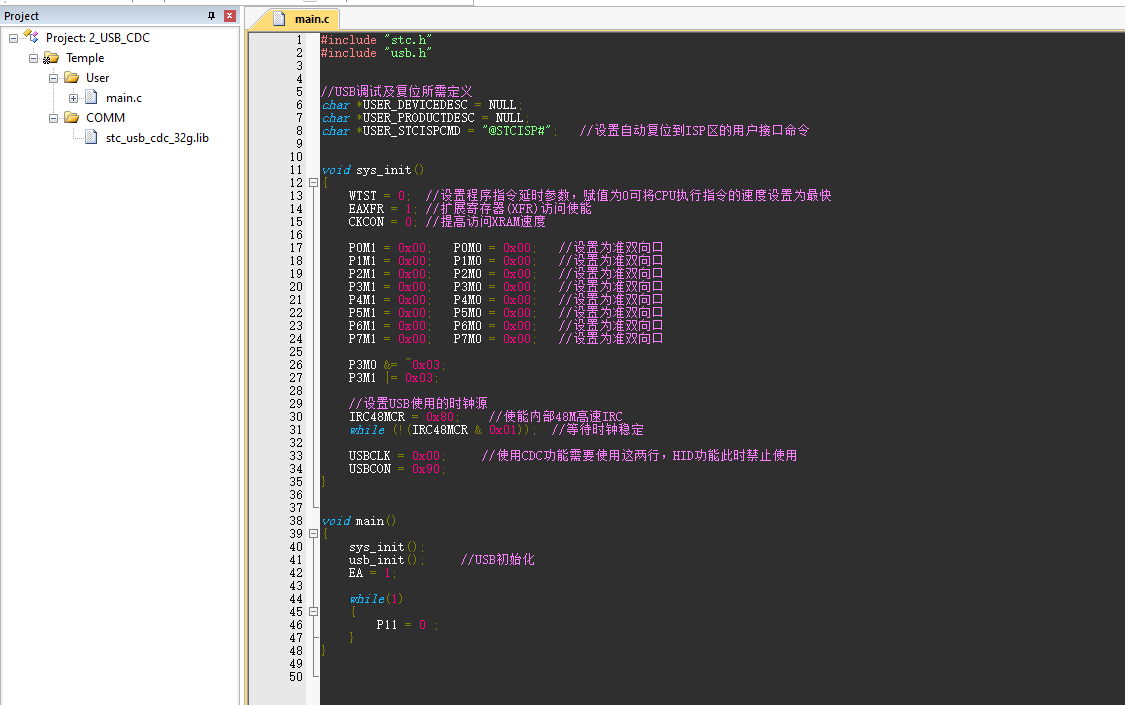Image resolution: width=1125 pixels, height=705 pixels.
Task: Click the IRC48MCR = 0x80 statement
Action: coord(405,417)
